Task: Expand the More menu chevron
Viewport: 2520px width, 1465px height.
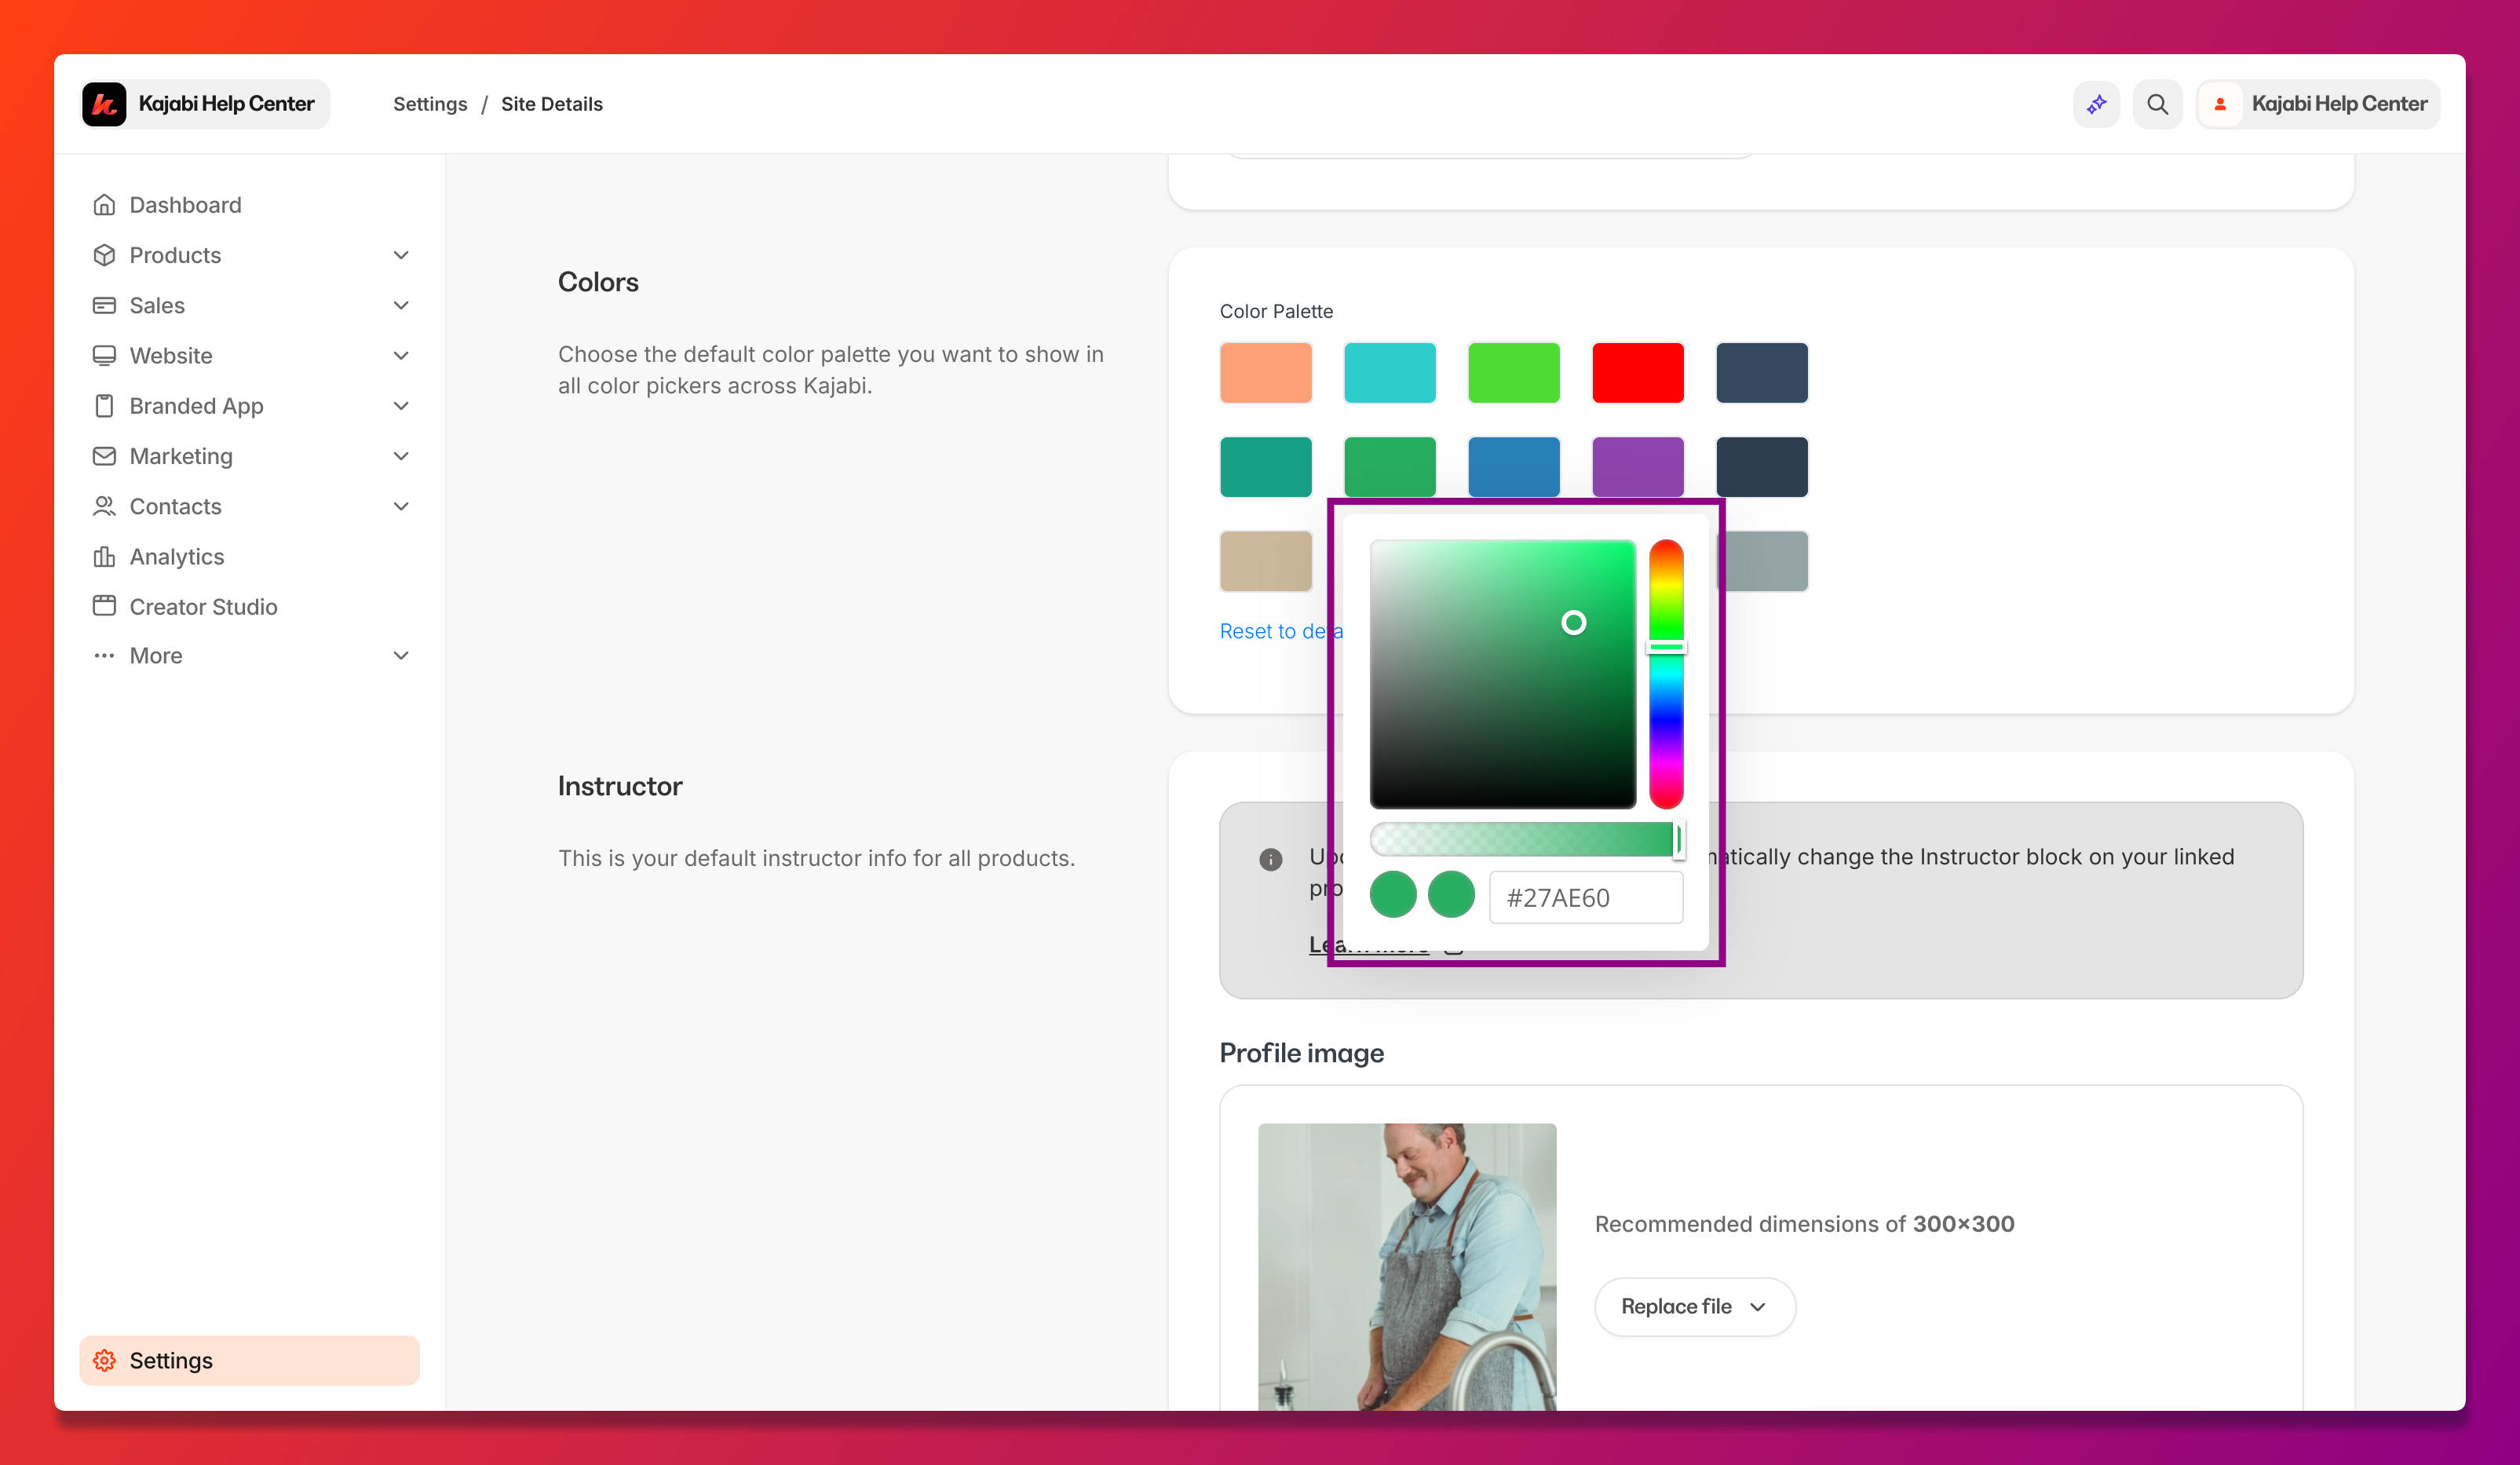Action: click(401, 656)
